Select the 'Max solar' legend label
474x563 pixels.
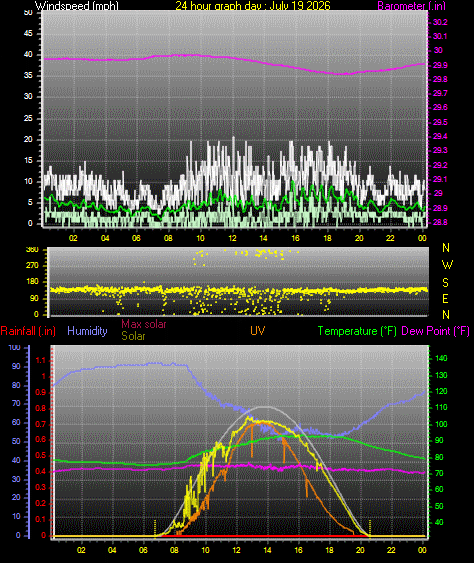pyautogui.click(x=144, y=324)
